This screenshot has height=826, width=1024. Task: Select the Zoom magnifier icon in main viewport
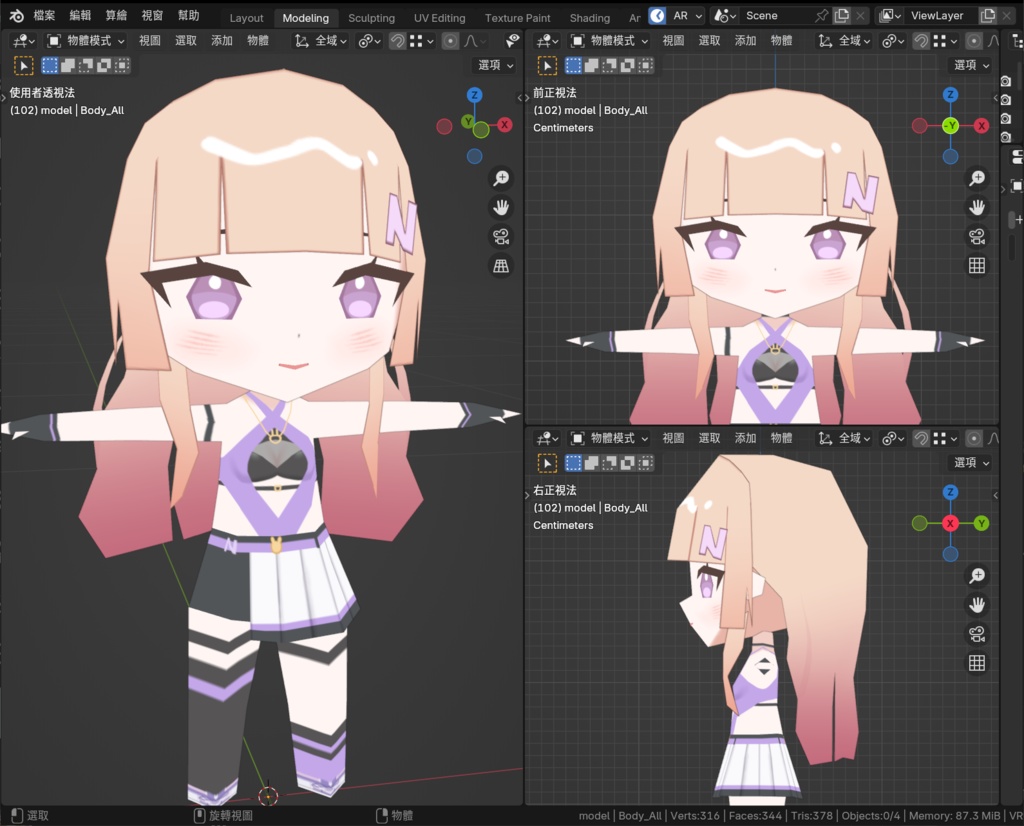(501, 177)
